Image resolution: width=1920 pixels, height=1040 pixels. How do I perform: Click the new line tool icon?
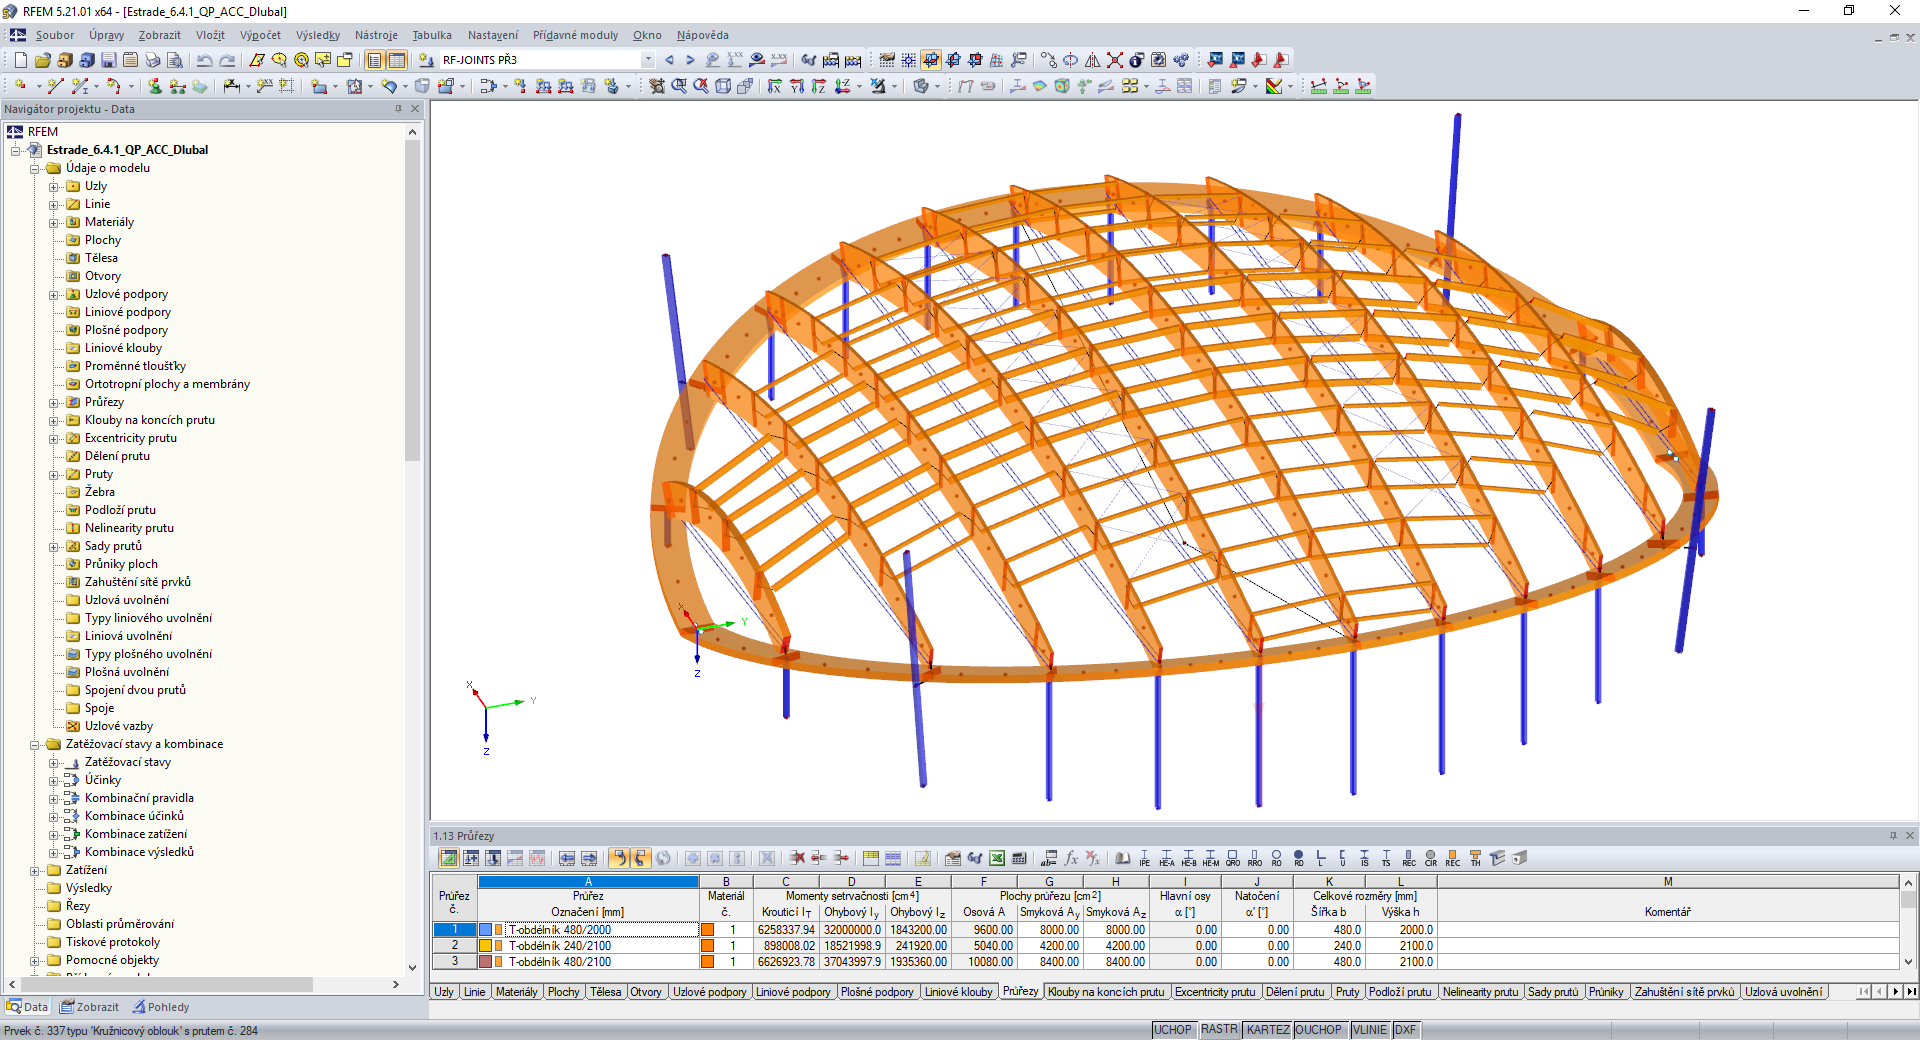pos(55,87)
